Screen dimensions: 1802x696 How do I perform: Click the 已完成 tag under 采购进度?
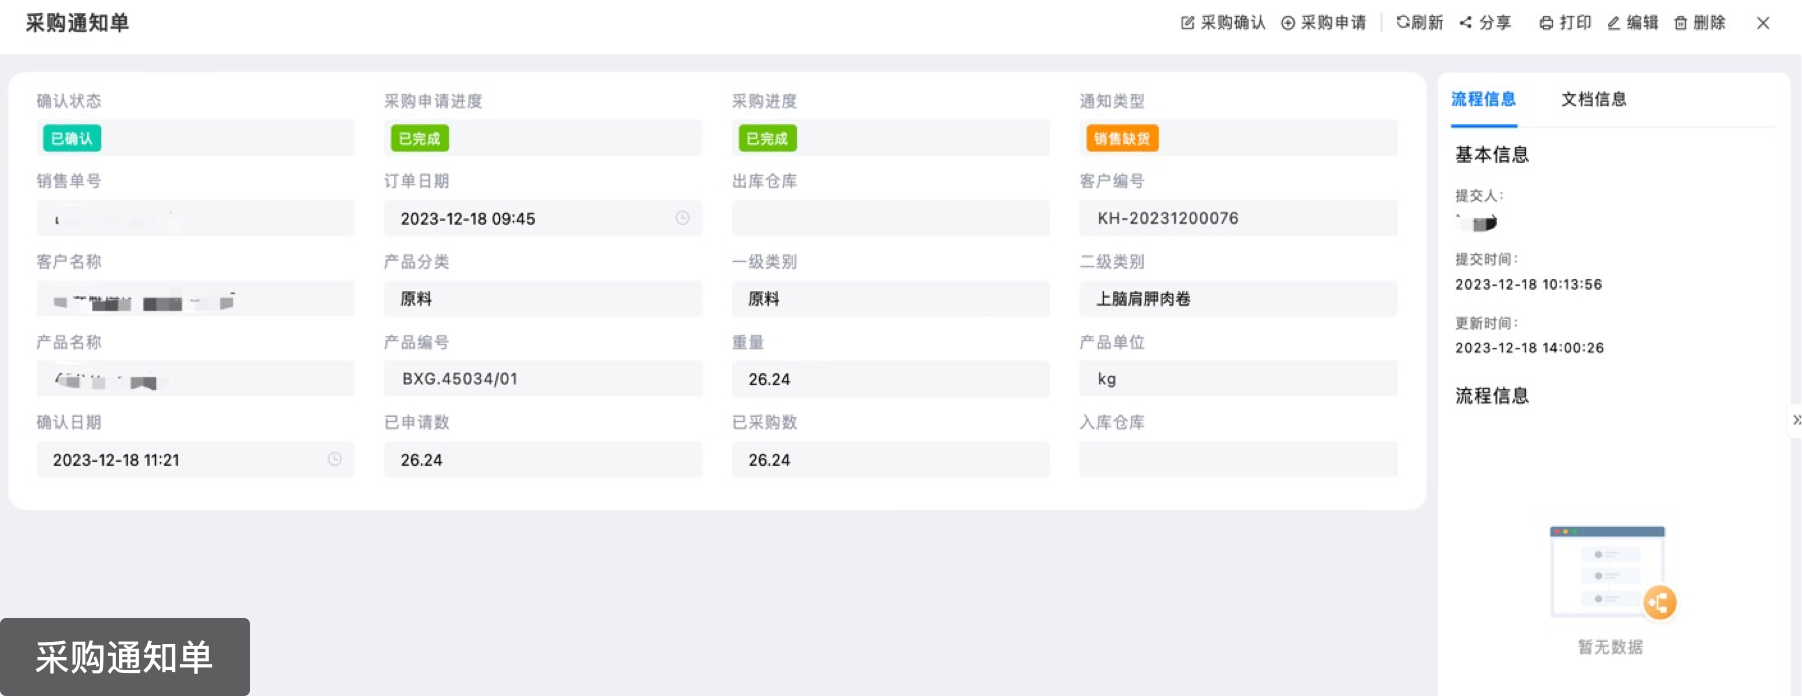click(767, 139)
